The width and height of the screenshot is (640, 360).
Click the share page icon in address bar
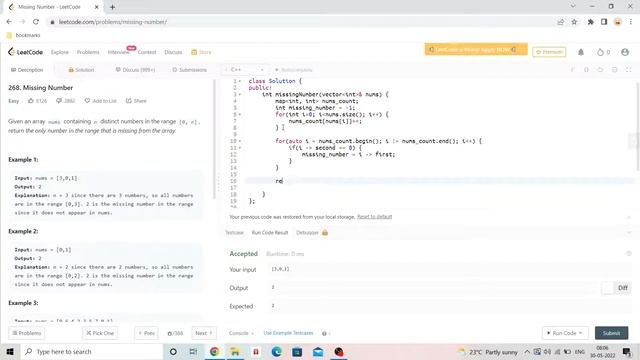pos(560,22)
